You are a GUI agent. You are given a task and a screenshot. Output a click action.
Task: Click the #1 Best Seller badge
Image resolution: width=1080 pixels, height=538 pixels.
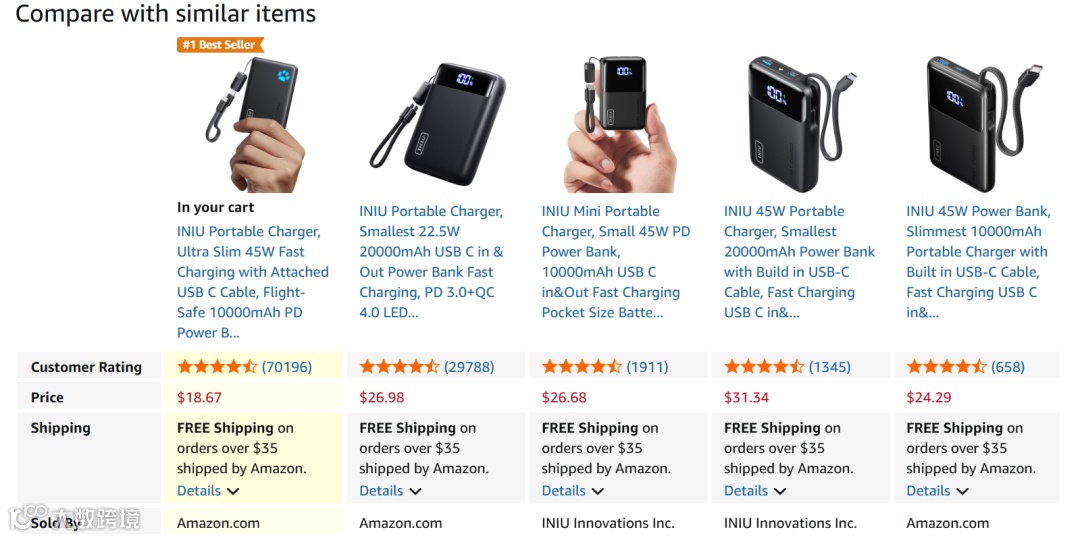(220, 45)
